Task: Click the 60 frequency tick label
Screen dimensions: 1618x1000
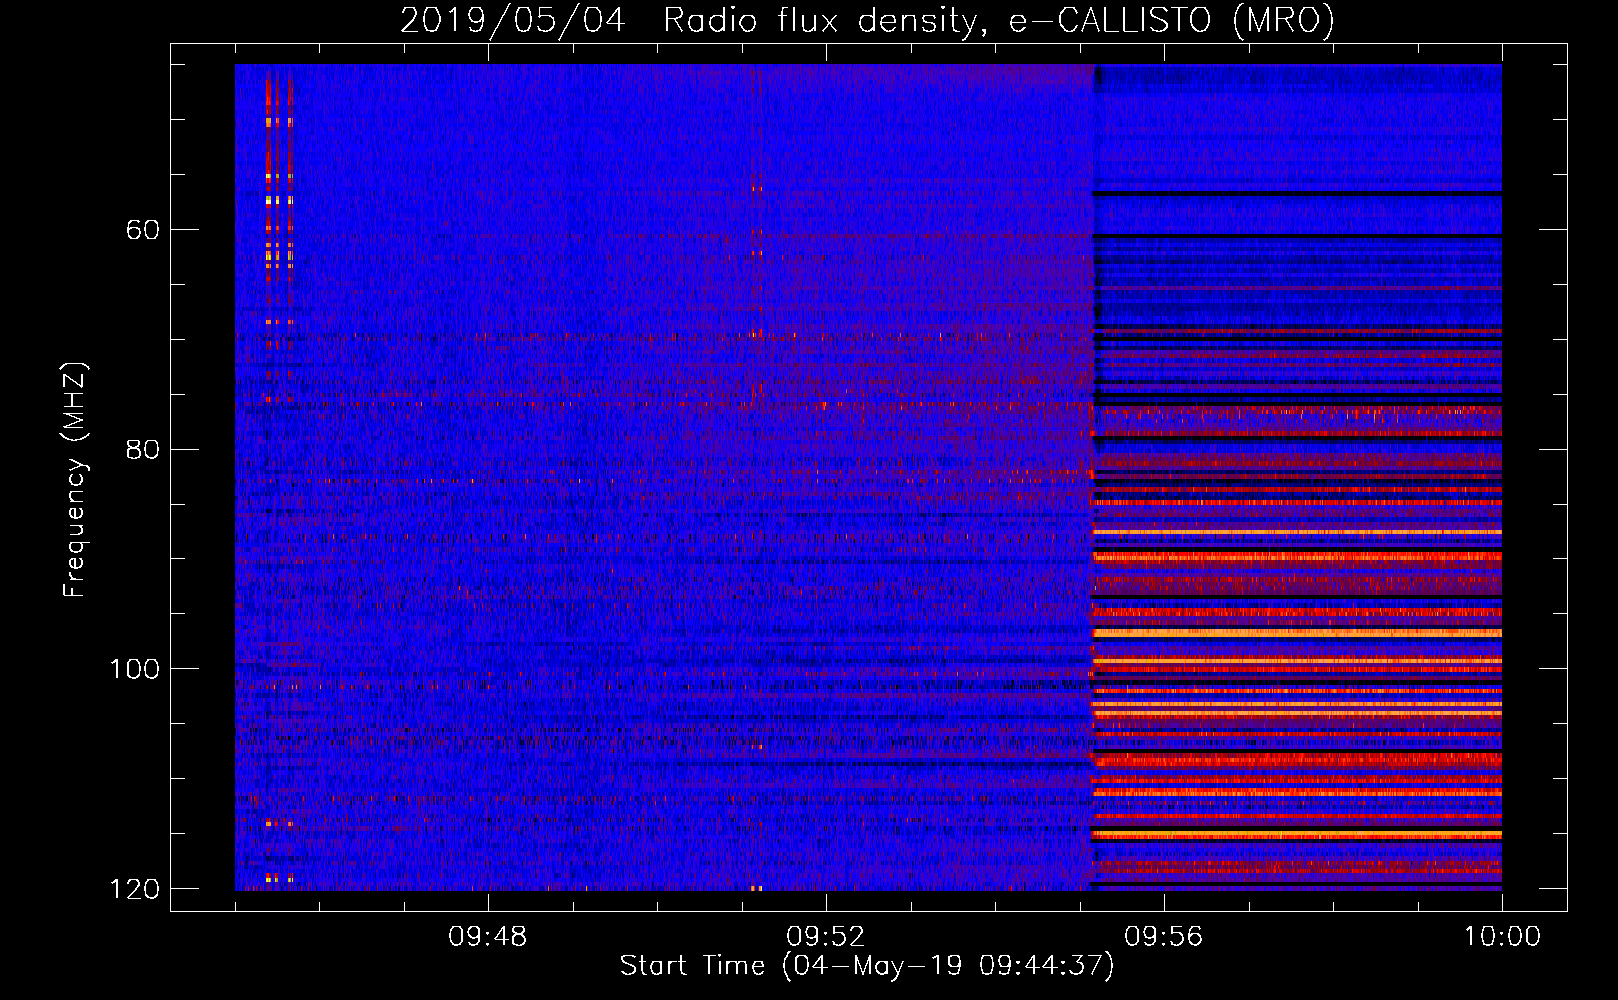Action: click(x=143, y=230)
